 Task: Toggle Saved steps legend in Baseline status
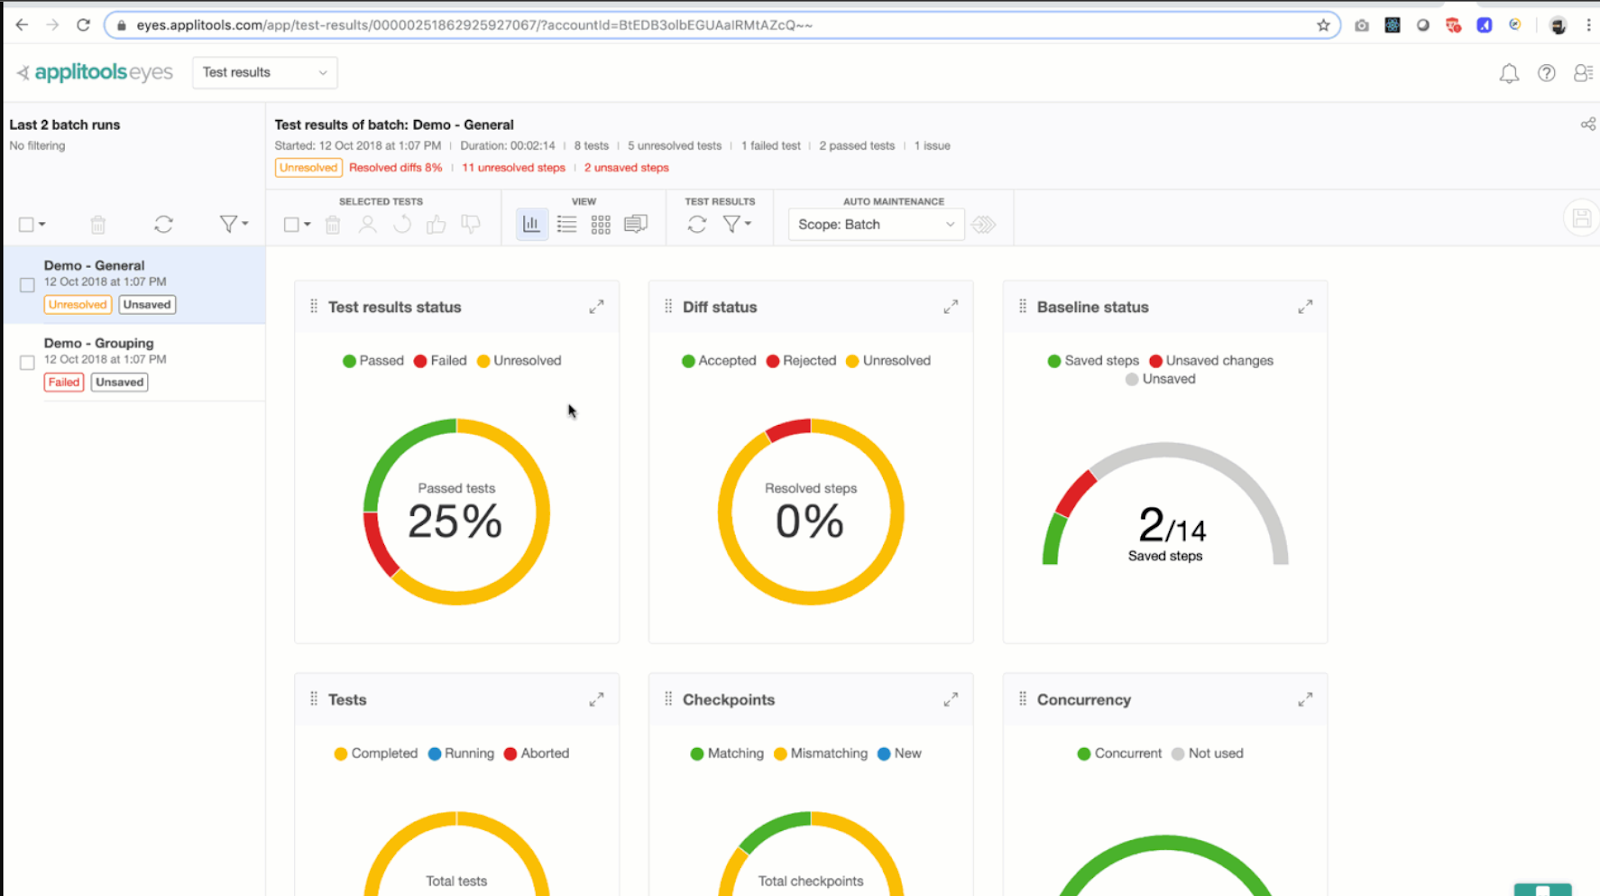pos(1093,361)
